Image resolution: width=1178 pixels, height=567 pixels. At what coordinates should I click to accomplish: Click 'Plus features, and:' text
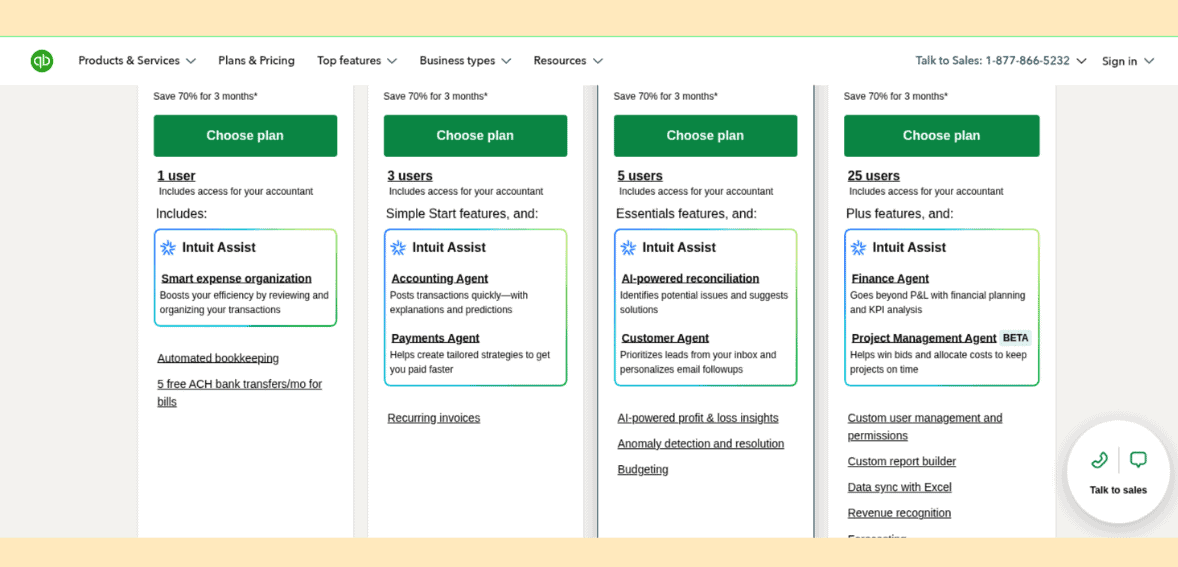[899, 214]
